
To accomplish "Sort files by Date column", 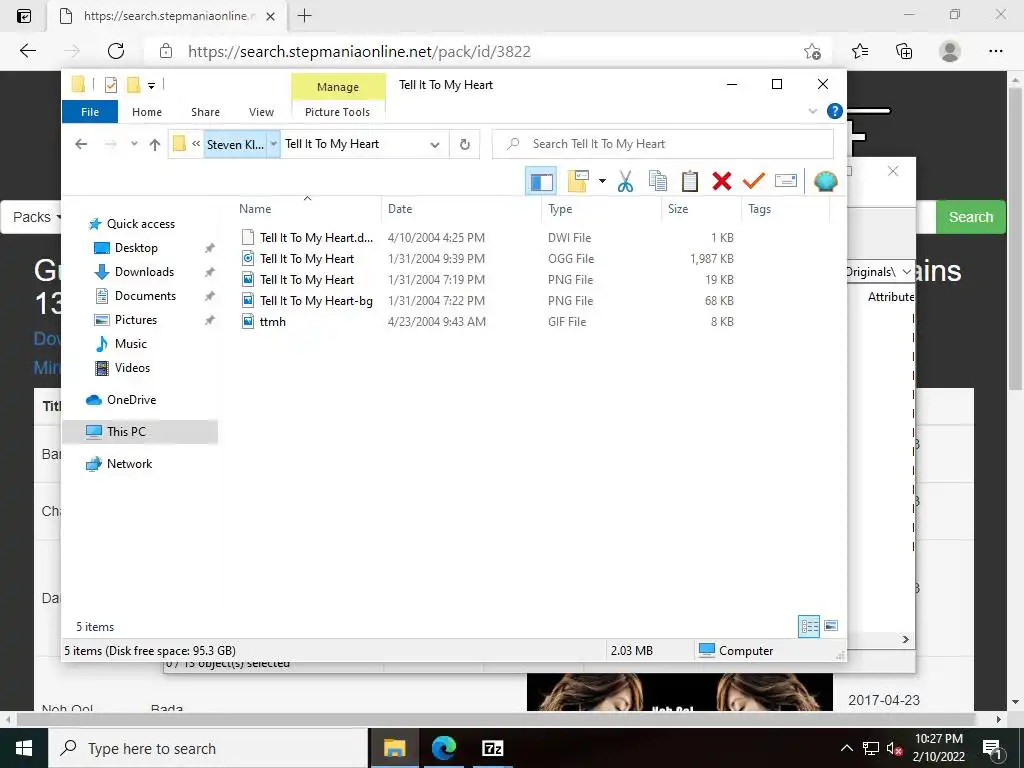I will point(400,209).
